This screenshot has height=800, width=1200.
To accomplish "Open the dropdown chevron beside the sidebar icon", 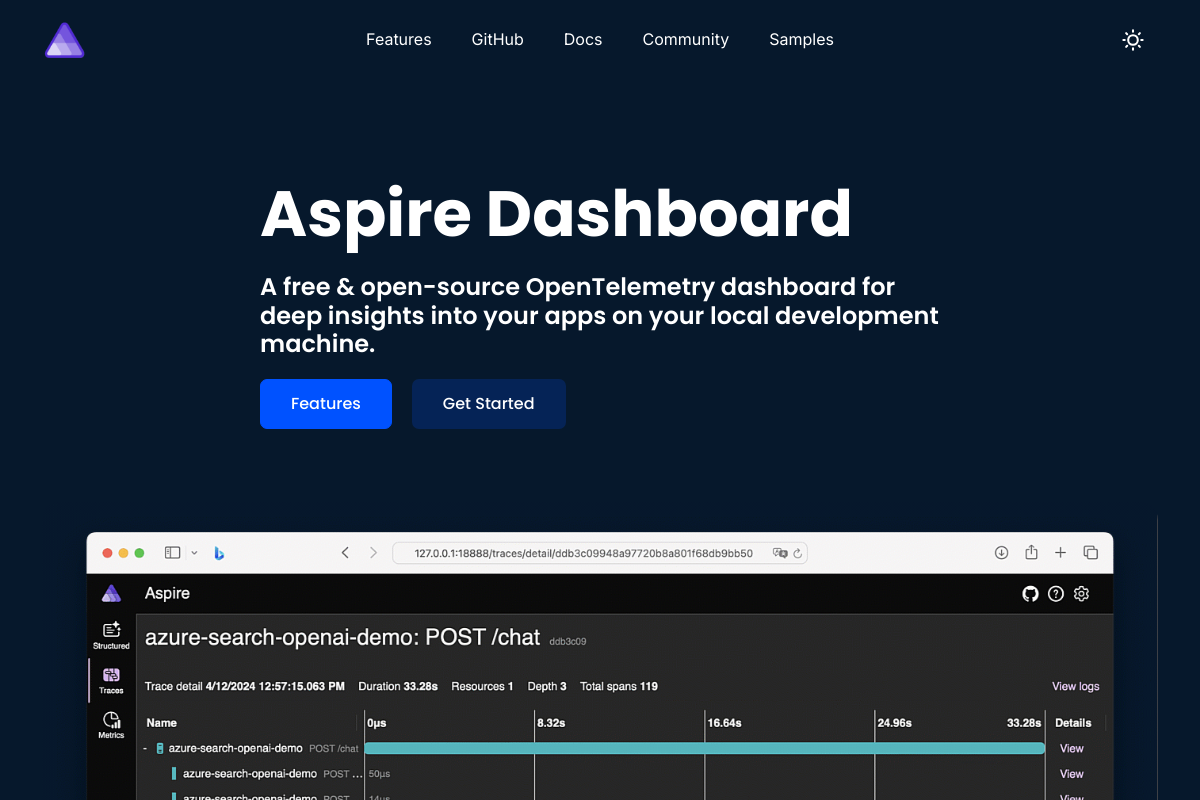I will click(x=194, y=553).
